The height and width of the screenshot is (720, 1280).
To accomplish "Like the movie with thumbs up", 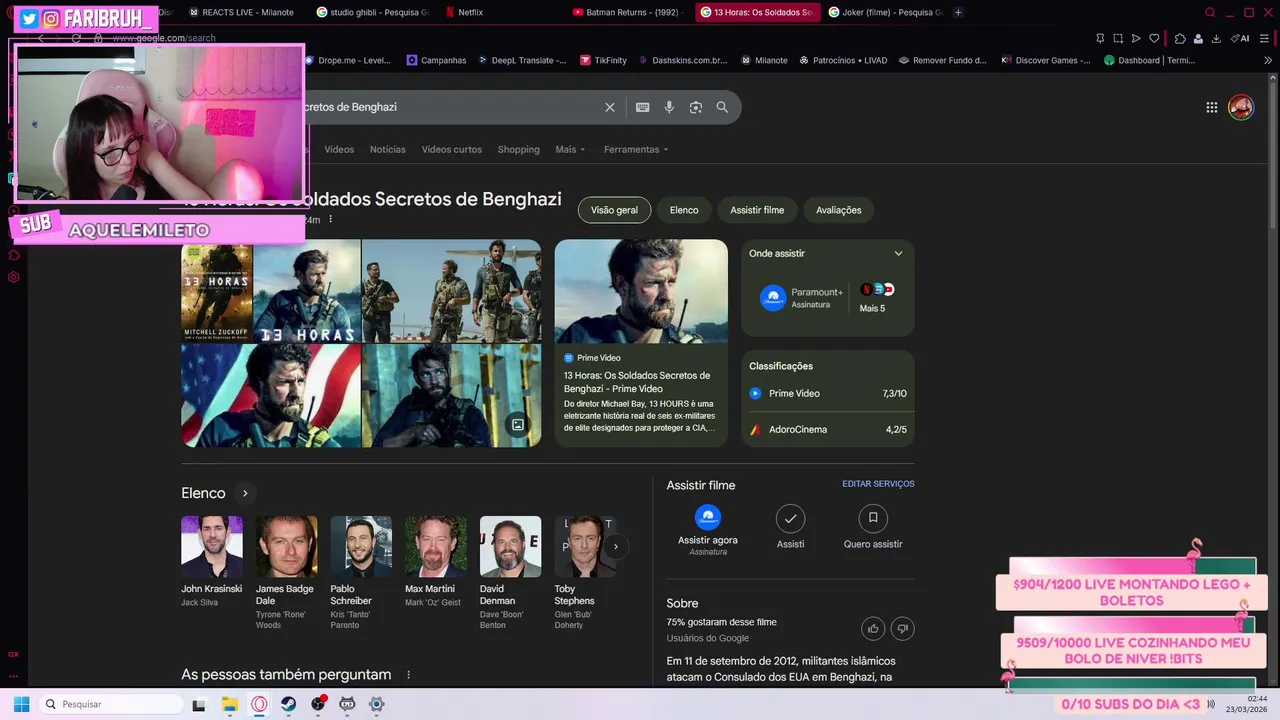I will pyautogui.click(x=873, y=628).
